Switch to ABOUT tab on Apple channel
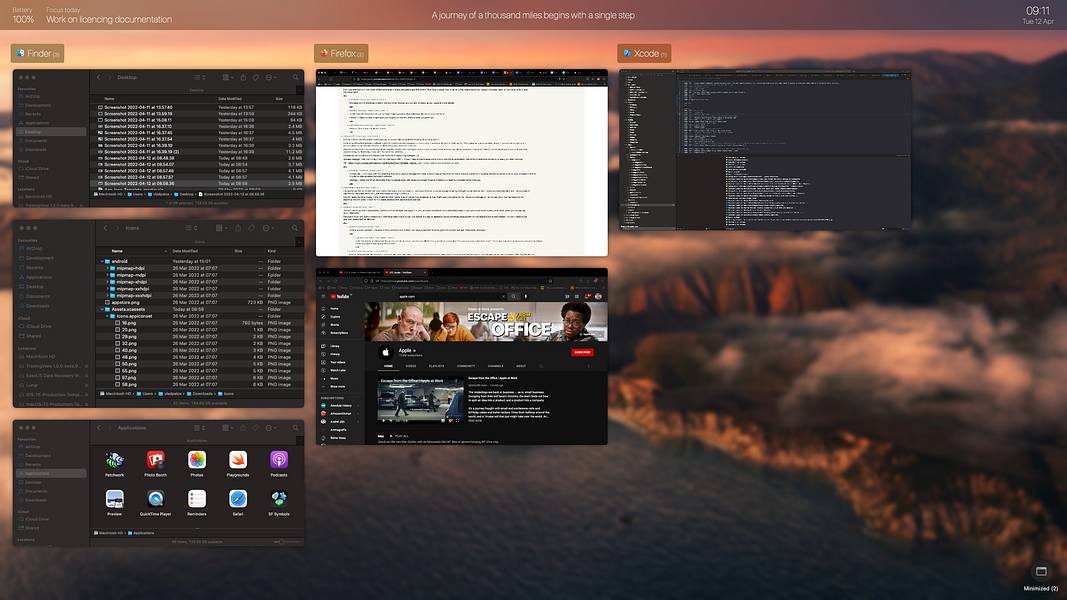Viewport: 1067px width, 600px height. [x=521, y=366]
